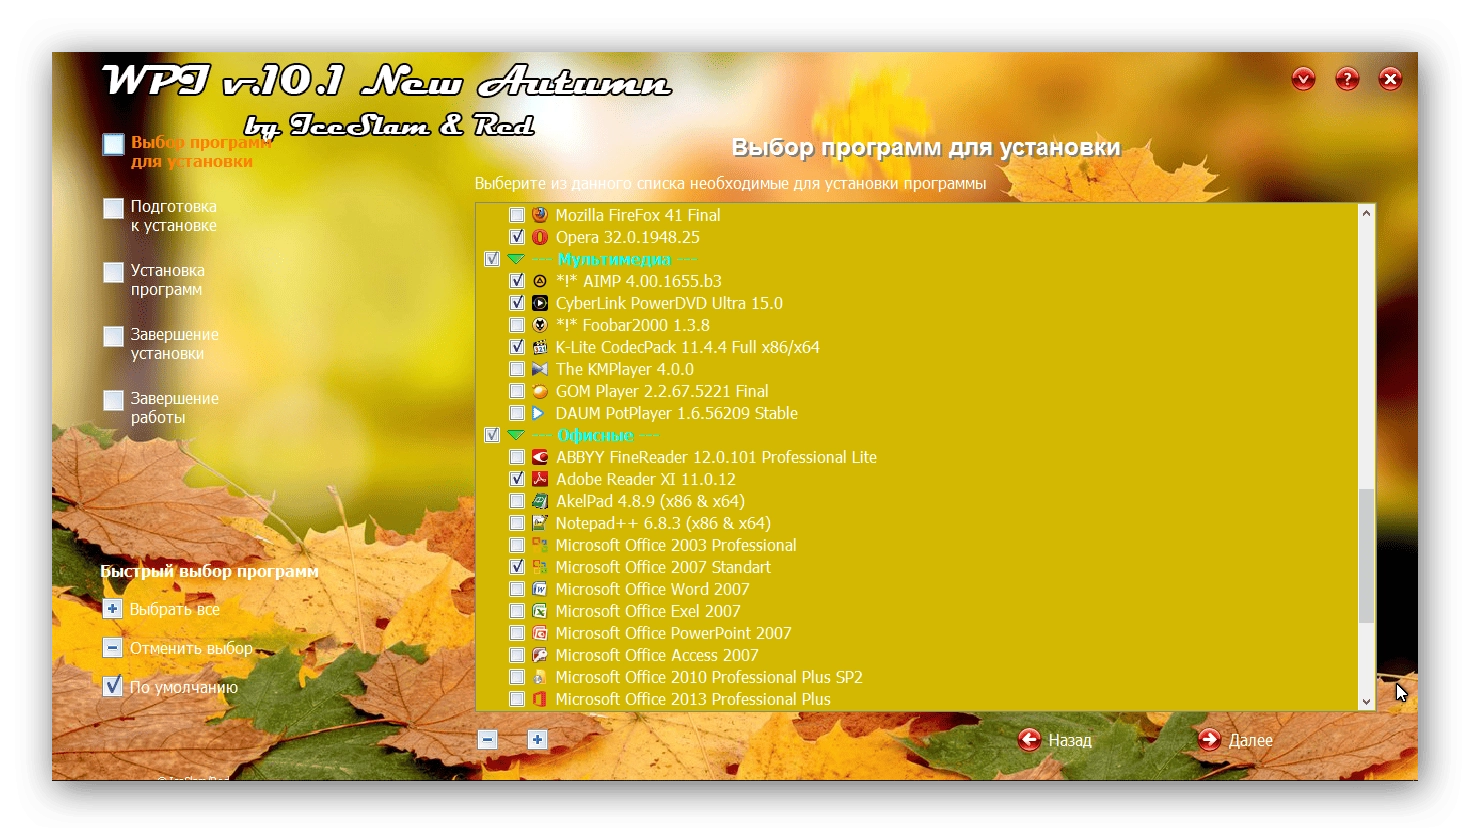Click the K-Lite CodecPack icon
Screen dimensions: 1470x833
coord(540,347)
